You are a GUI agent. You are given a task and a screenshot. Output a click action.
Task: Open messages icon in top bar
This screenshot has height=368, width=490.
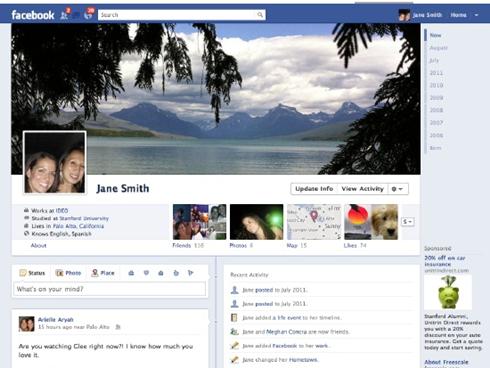point(77,15)
